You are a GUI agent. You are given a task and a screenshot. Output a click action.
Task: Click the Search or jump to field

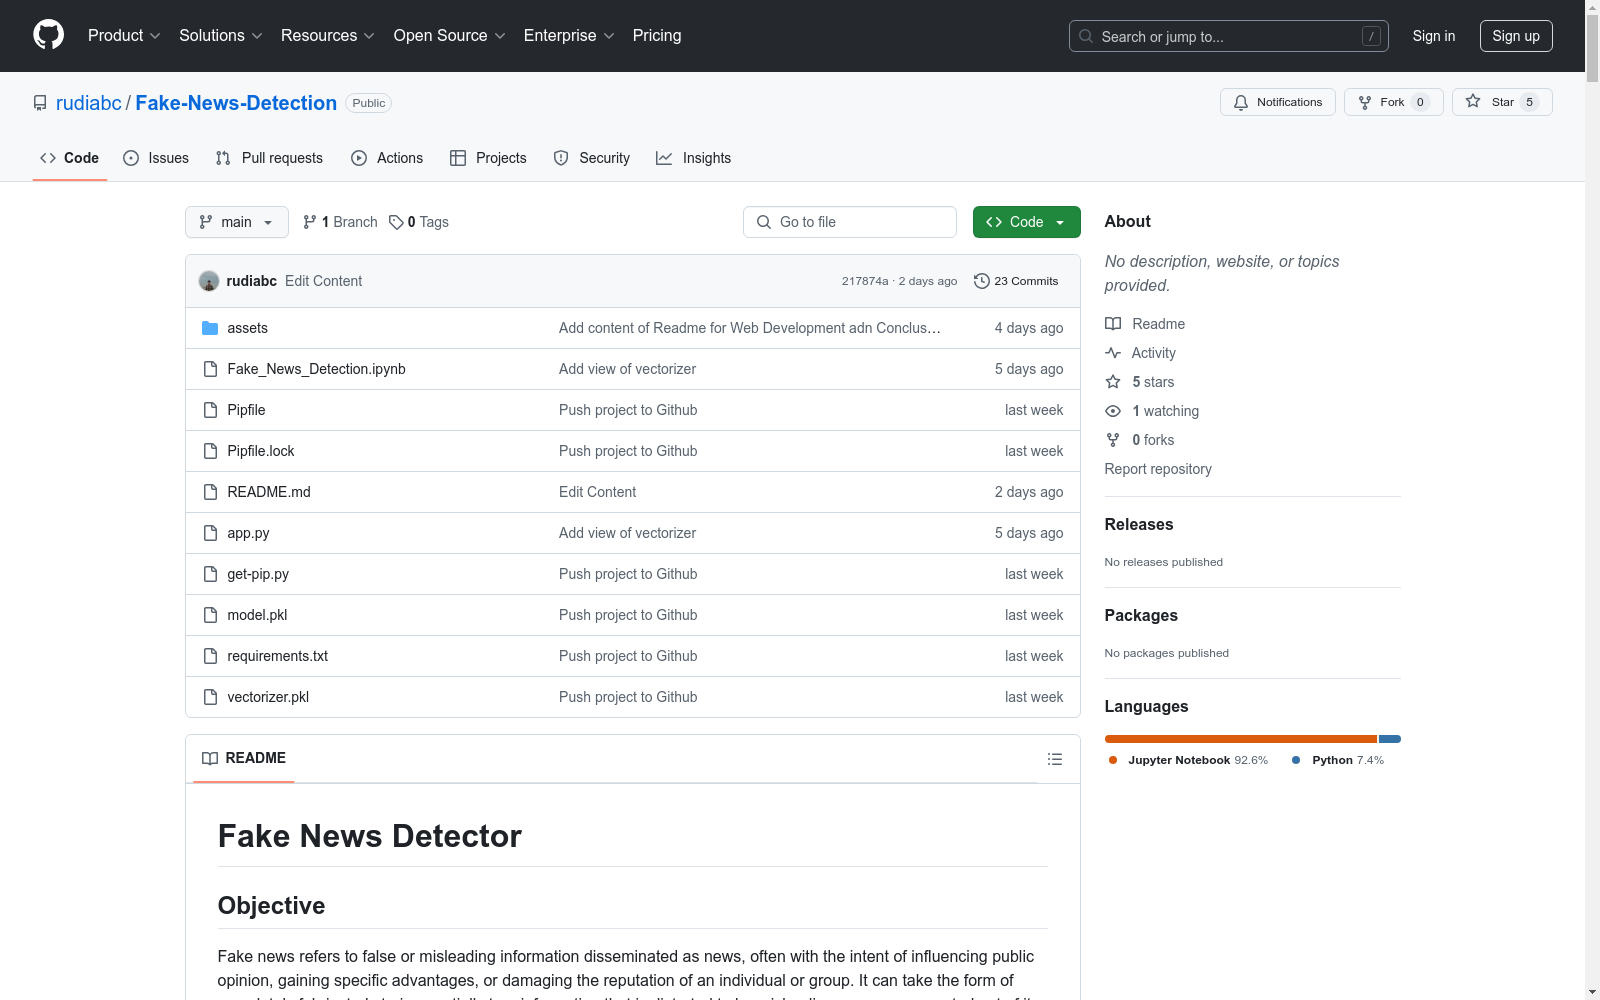tap(1229, 36)
